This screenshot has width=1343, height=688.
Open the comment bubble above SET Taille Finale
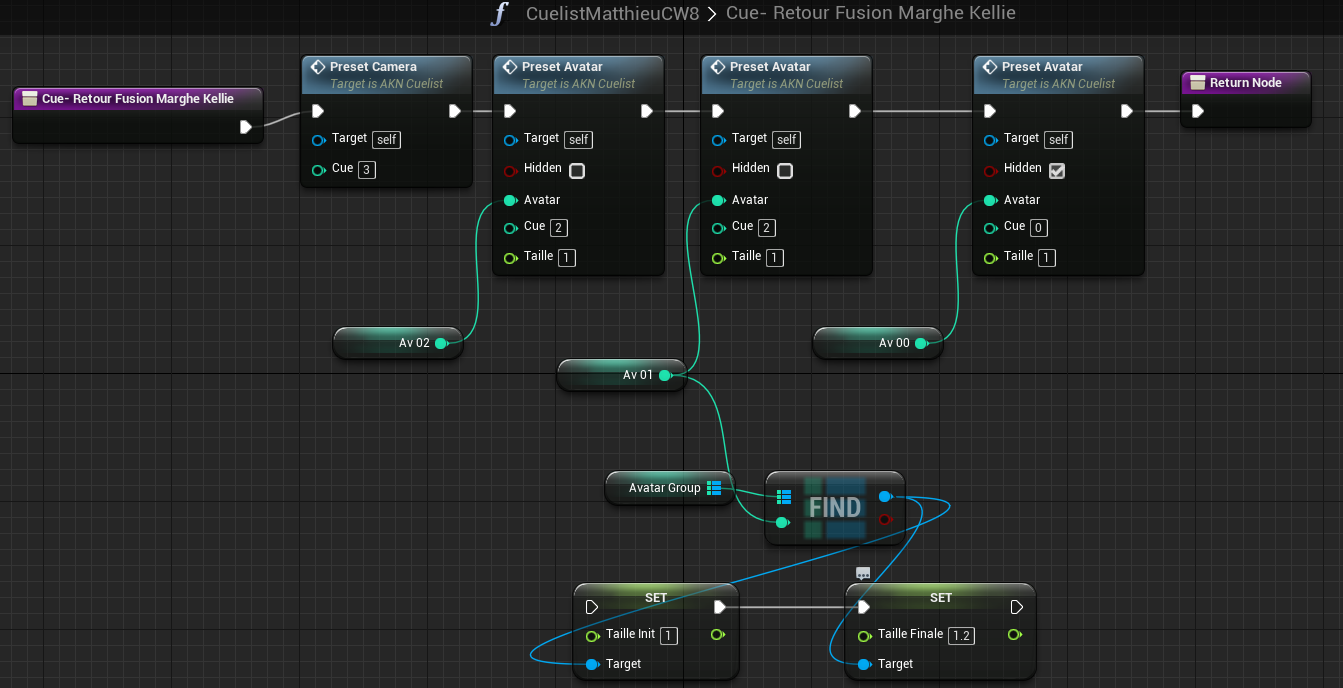pos(863,574)
